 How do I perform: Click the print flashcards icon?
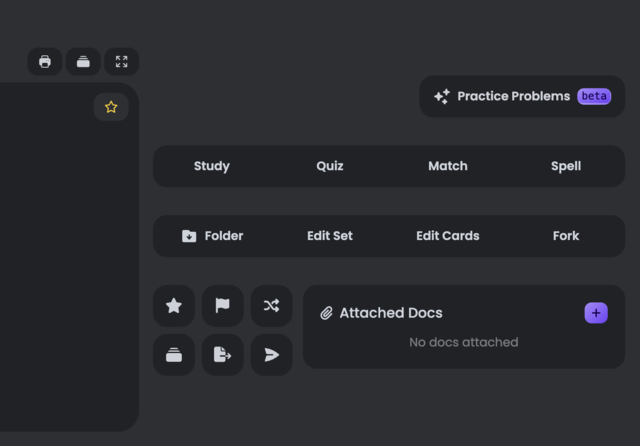tap(45, 62)
